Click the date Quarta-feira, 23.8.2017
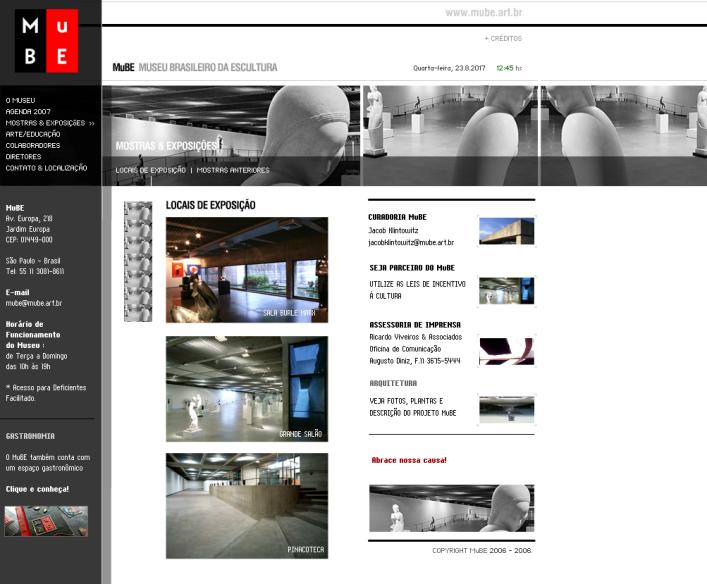 point(449,68)
